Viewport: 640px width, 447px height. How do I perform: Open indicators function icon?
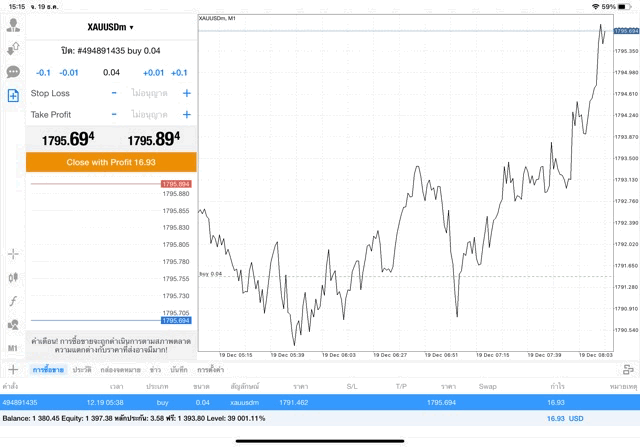pos(13,300)
